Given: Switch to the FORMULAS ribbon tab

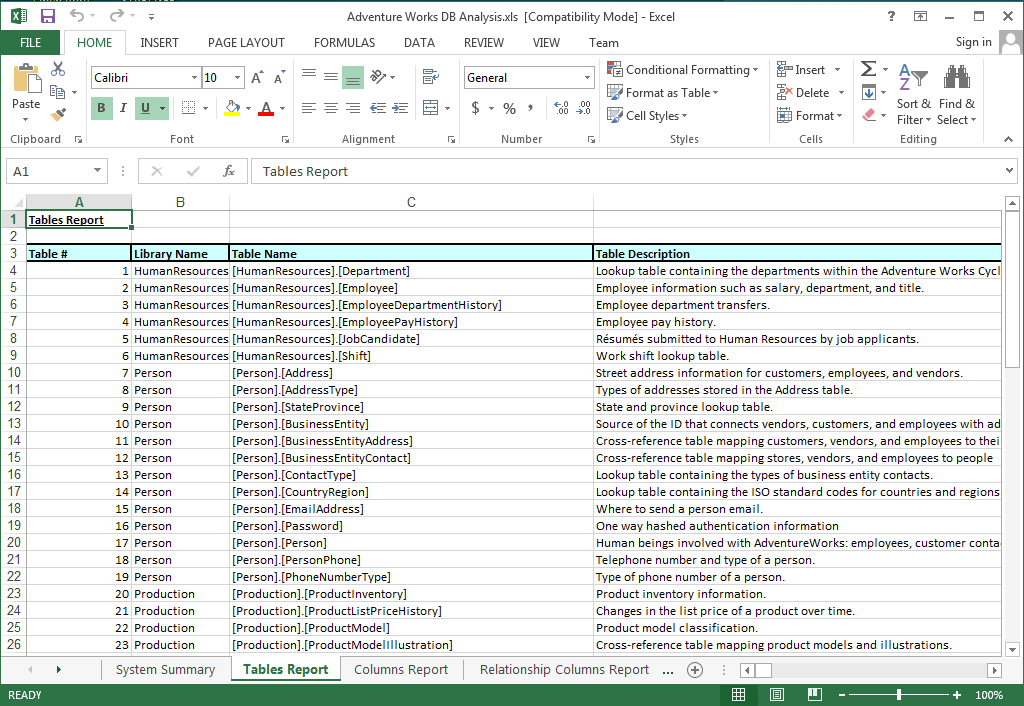Looking at the screenshot, I should pos(344,42).
